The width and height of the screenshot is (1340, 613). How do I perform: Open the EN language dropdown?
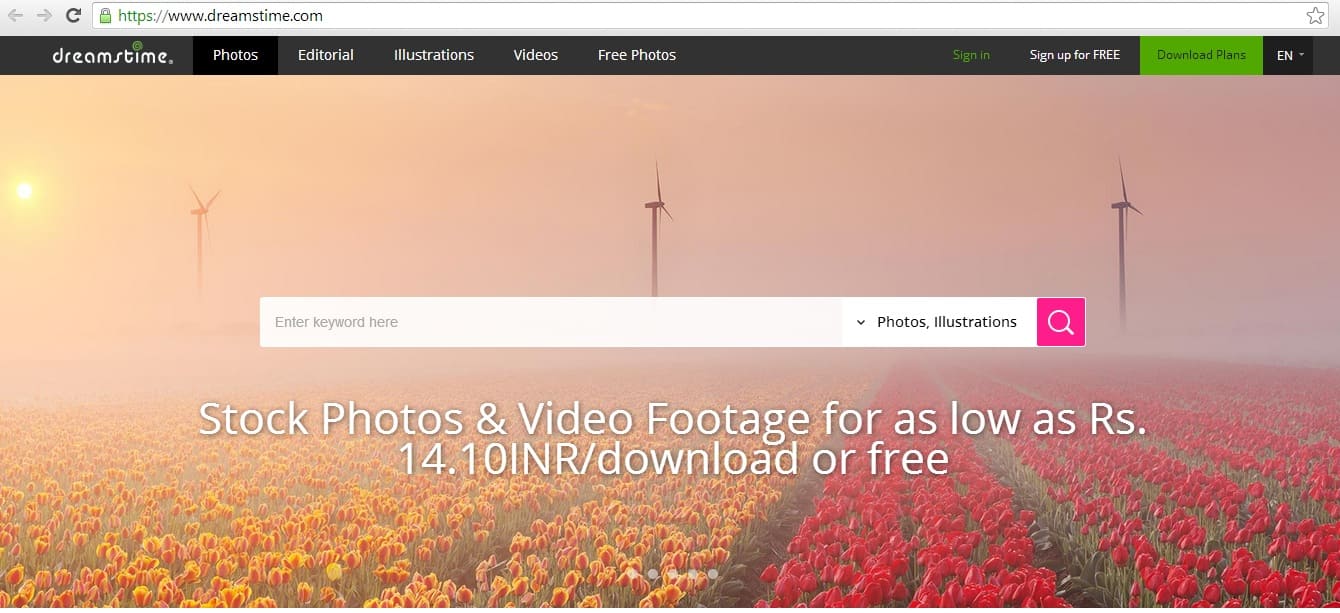[1290, 55]
